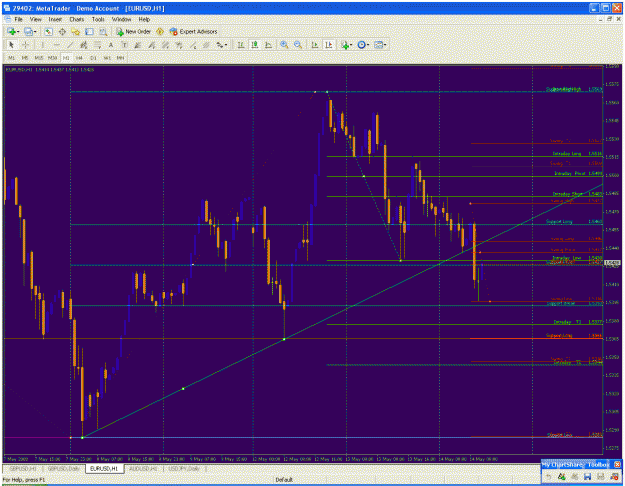The width and height of the screenshot is (625, 486).
Task: Switch to M15 timeframe
Action: coord(39,58)
